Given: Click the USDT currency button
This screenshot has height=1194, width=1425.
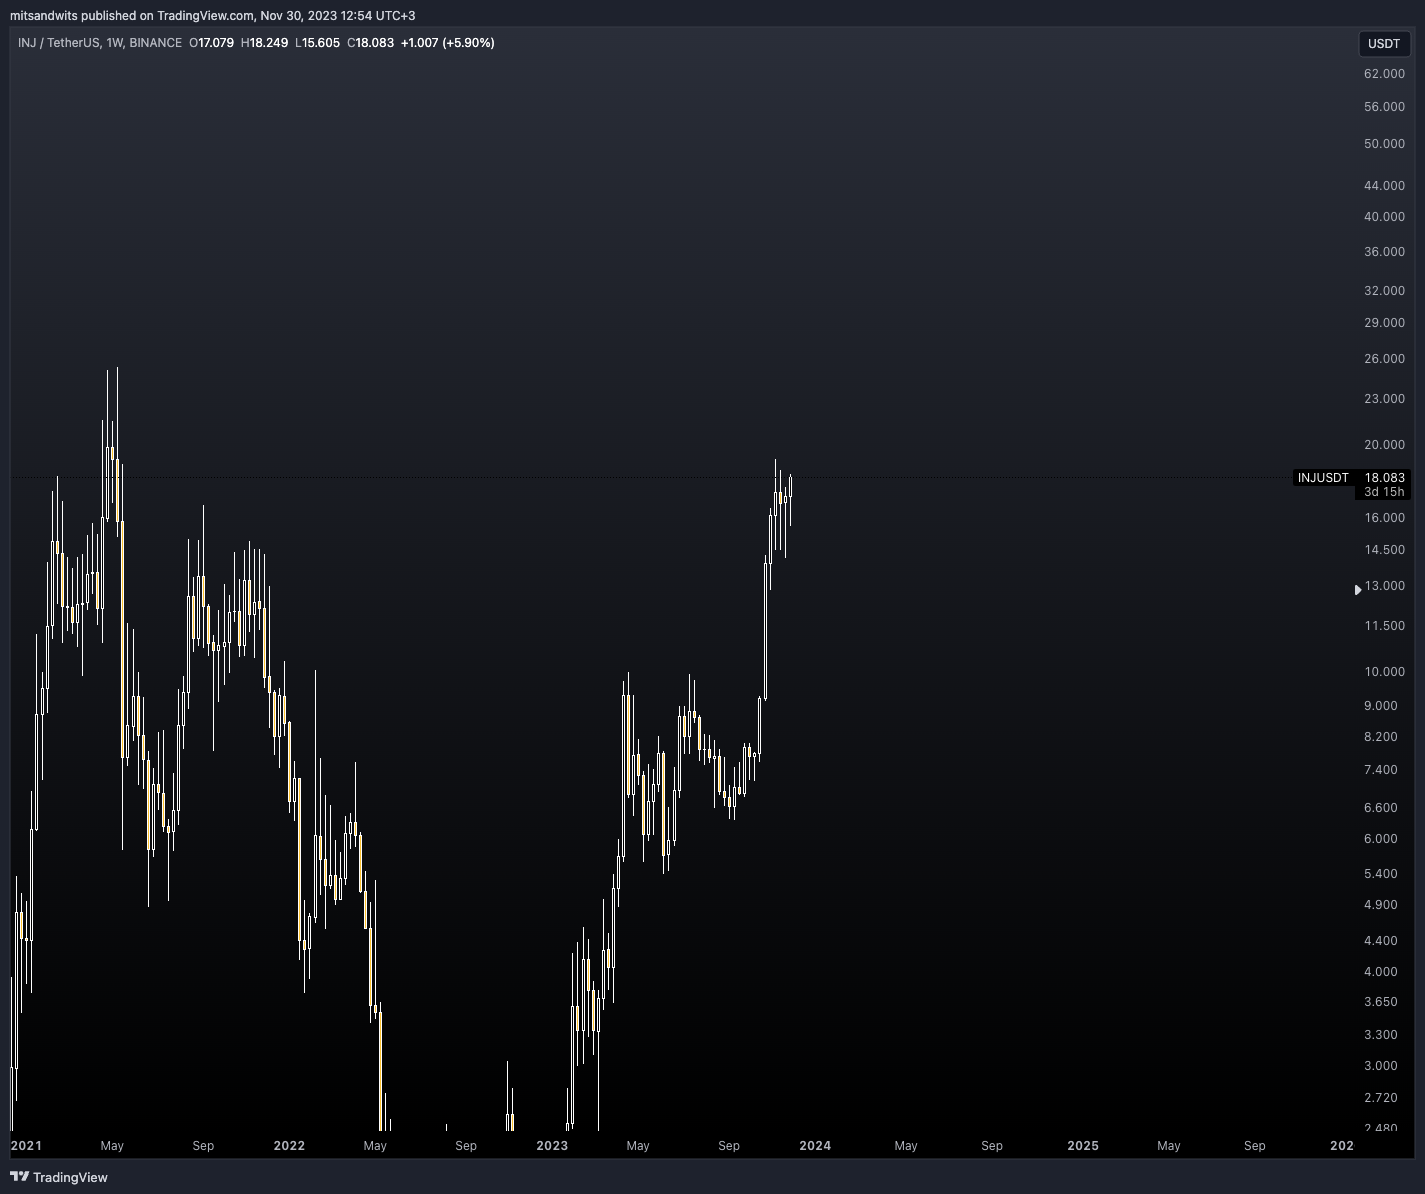Looking at the screenshot, I should coord(1384,43).
